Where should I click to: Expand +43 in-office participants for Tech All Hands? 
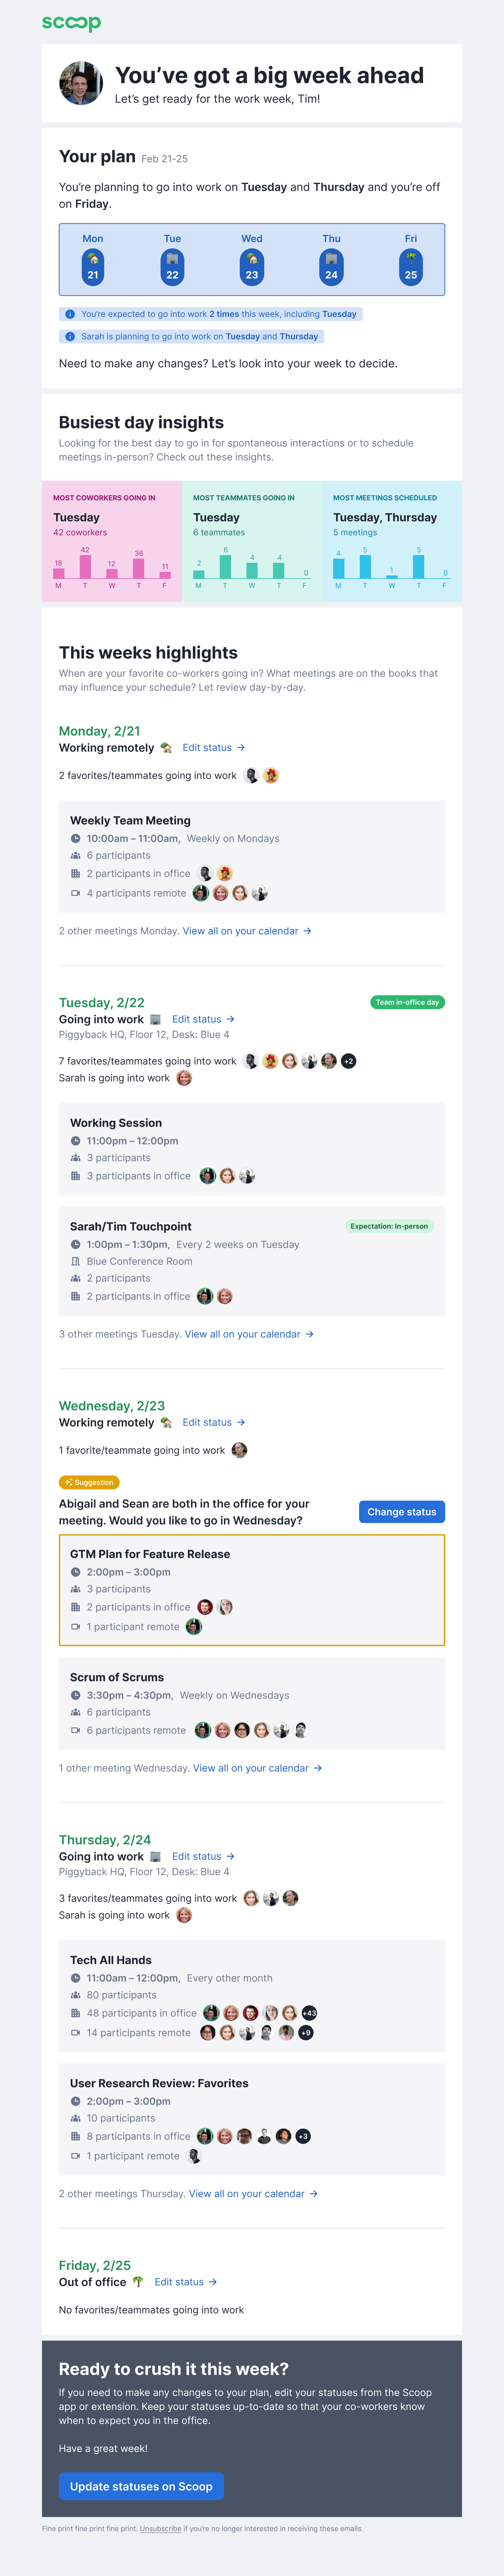pyautogui.click(x=309, y=2013)
